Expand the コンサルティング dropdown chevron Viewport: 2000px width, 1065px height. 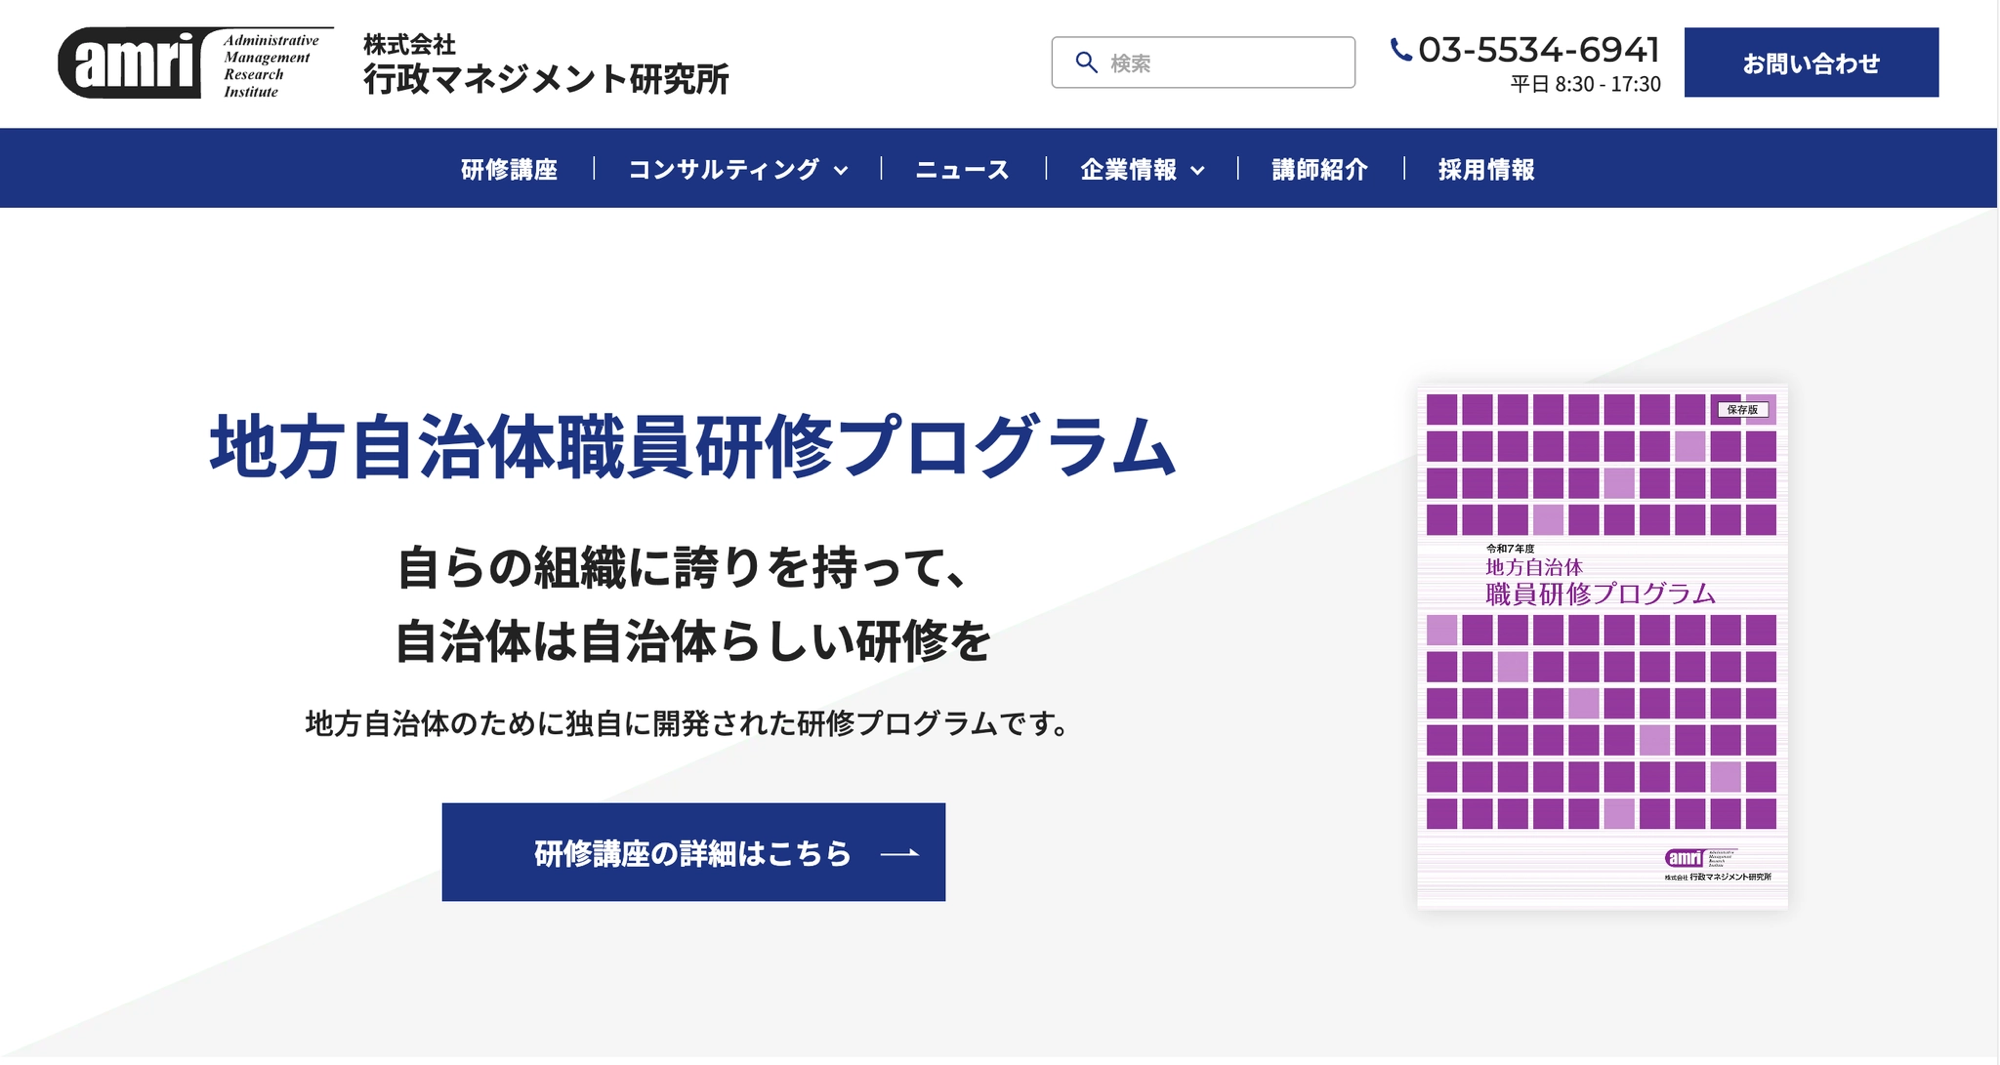(x=841, y=171)
